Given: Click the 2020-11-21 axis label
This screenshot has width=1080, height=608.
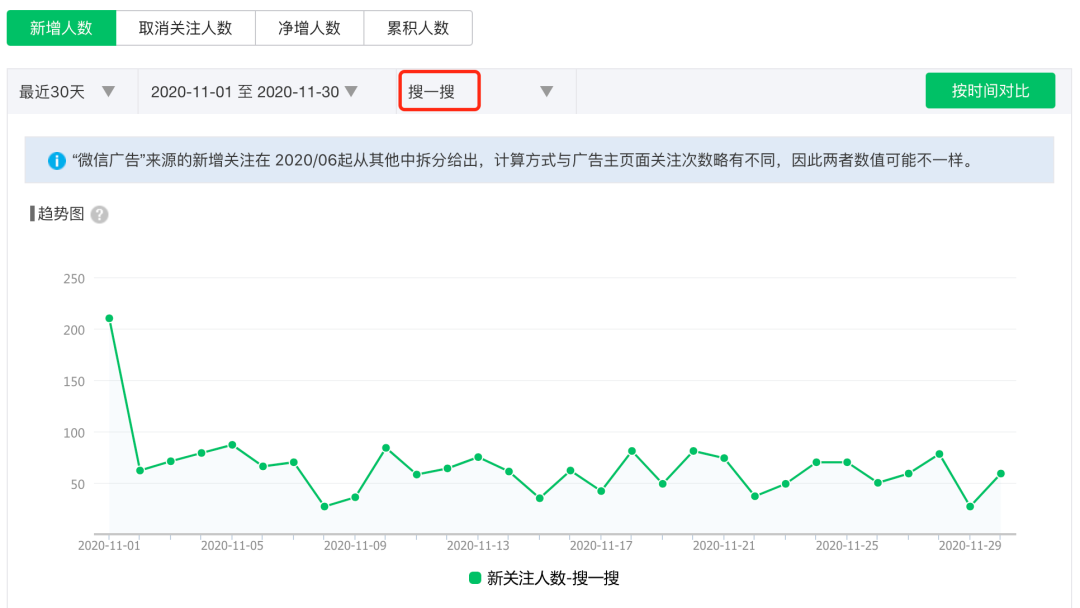Looking at the screenshot, I should pos(724,546).
